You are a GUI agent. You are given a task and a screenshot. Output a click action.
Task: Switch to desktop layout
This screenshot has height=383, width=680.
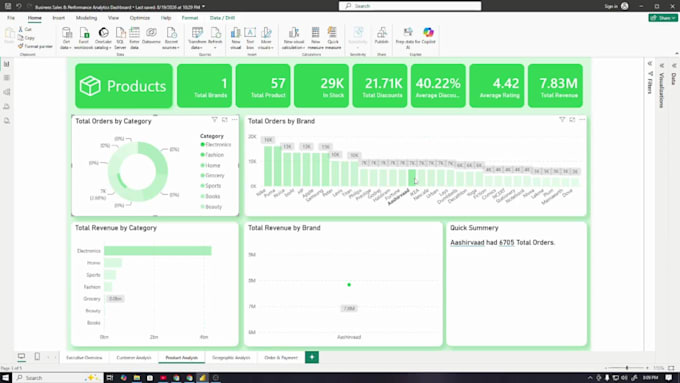pyautogui.click(x=21, y=357)
